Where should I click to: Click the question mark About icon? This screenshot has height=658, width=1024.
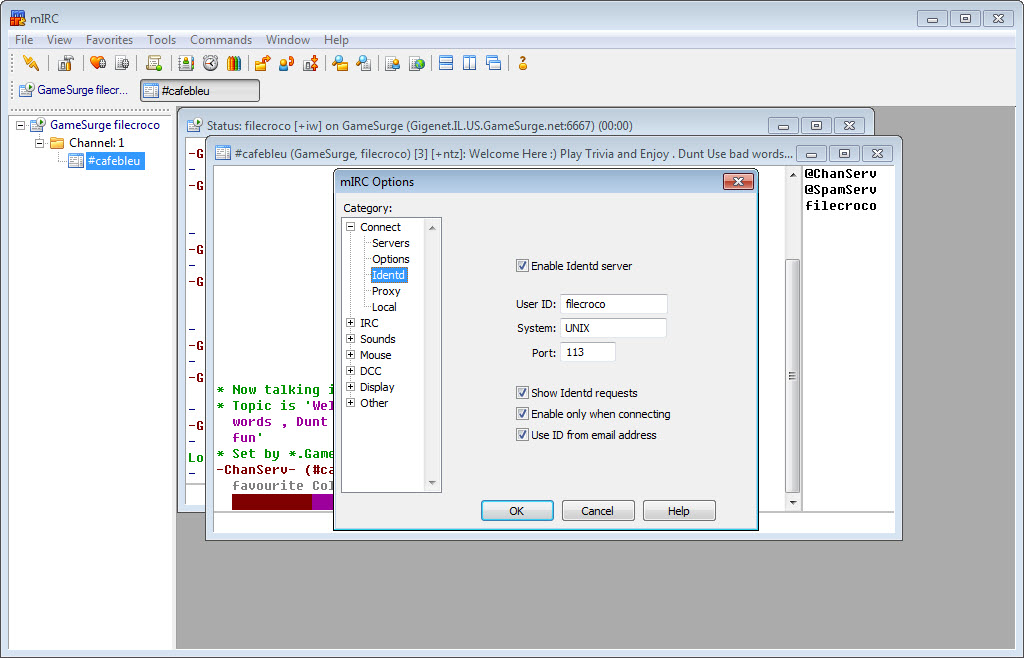tap(522, 63)
